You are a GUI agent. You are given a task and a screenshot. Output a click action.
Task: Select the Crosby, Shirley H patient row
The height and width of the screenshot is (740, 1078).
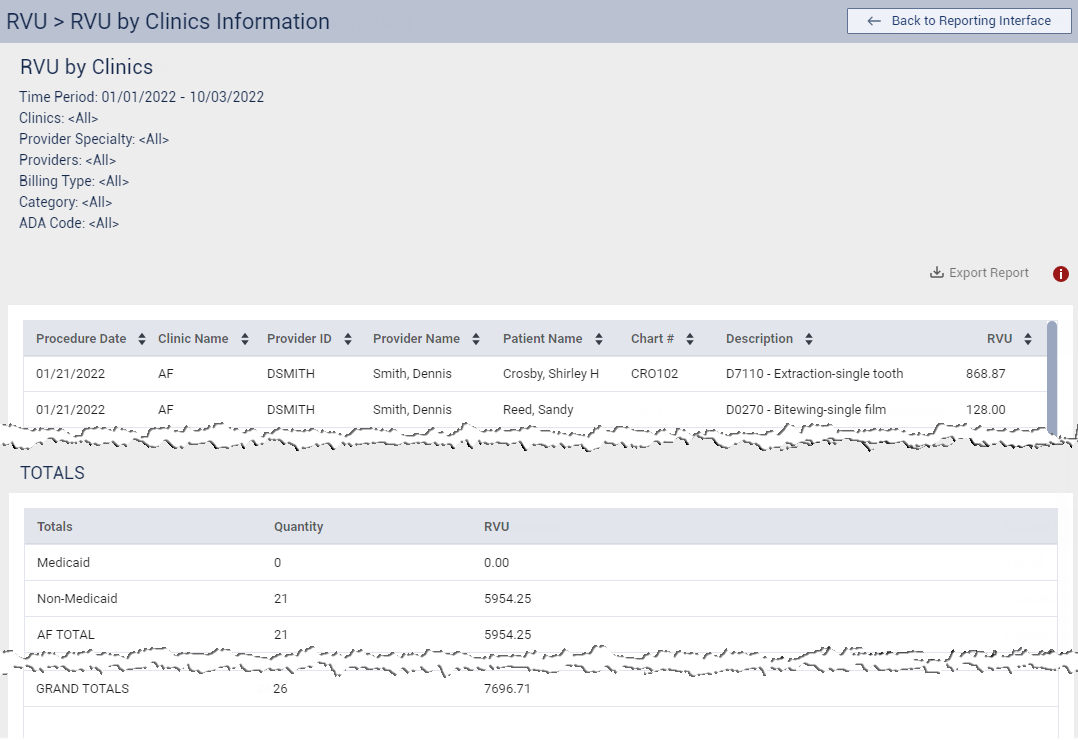click(550, 374)
